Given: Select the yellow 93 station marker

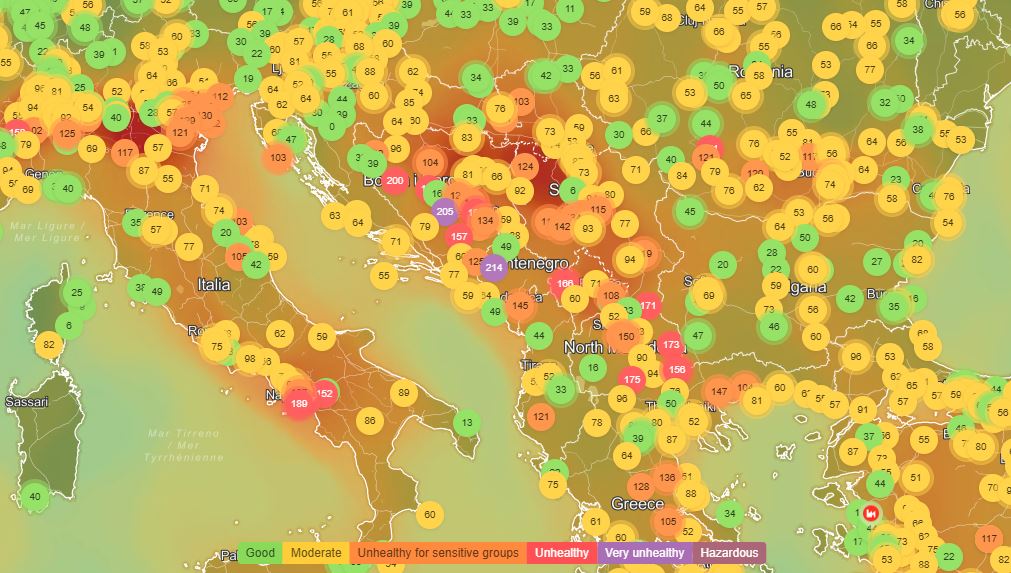Looking at the screenshot, I should [587, 229].
